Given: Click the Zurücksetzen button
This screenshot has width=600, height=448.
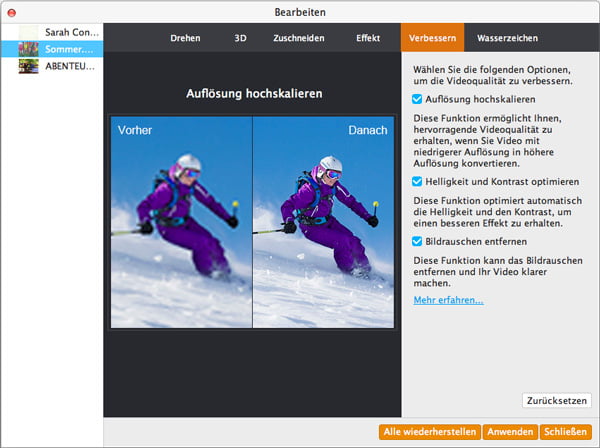Looking at the screenshot, I should point(556,400).
